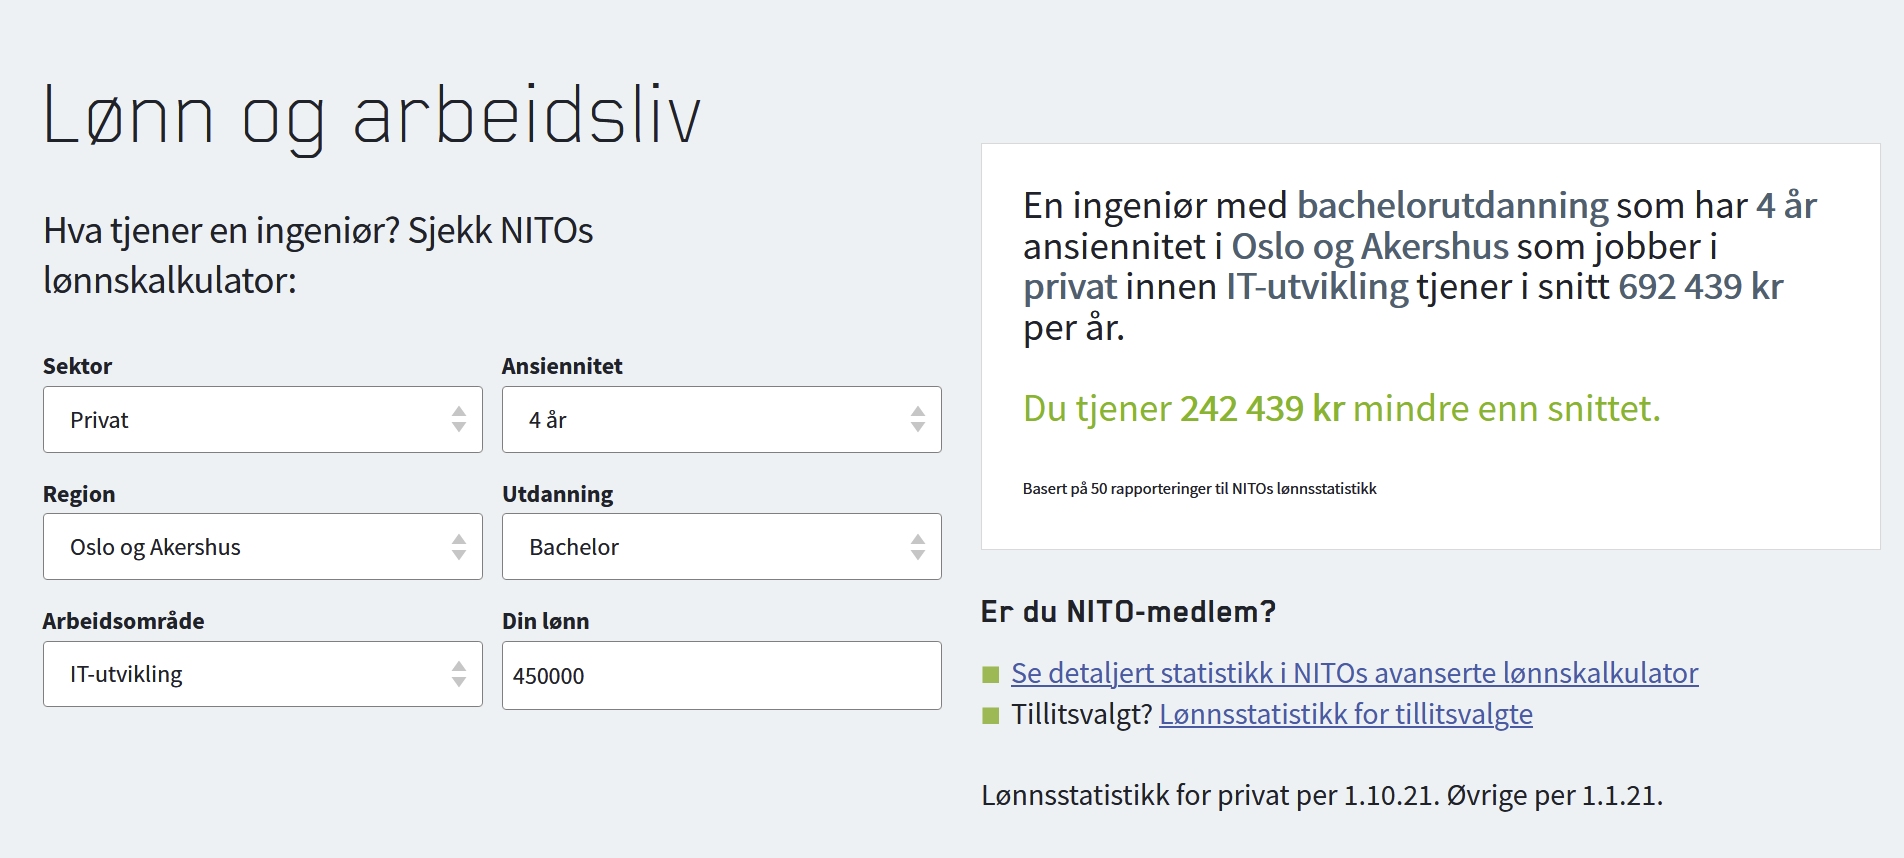Click the arrow icon in Sektor select
Screen dimensions: 1904x858
click(x=459, y=419)
